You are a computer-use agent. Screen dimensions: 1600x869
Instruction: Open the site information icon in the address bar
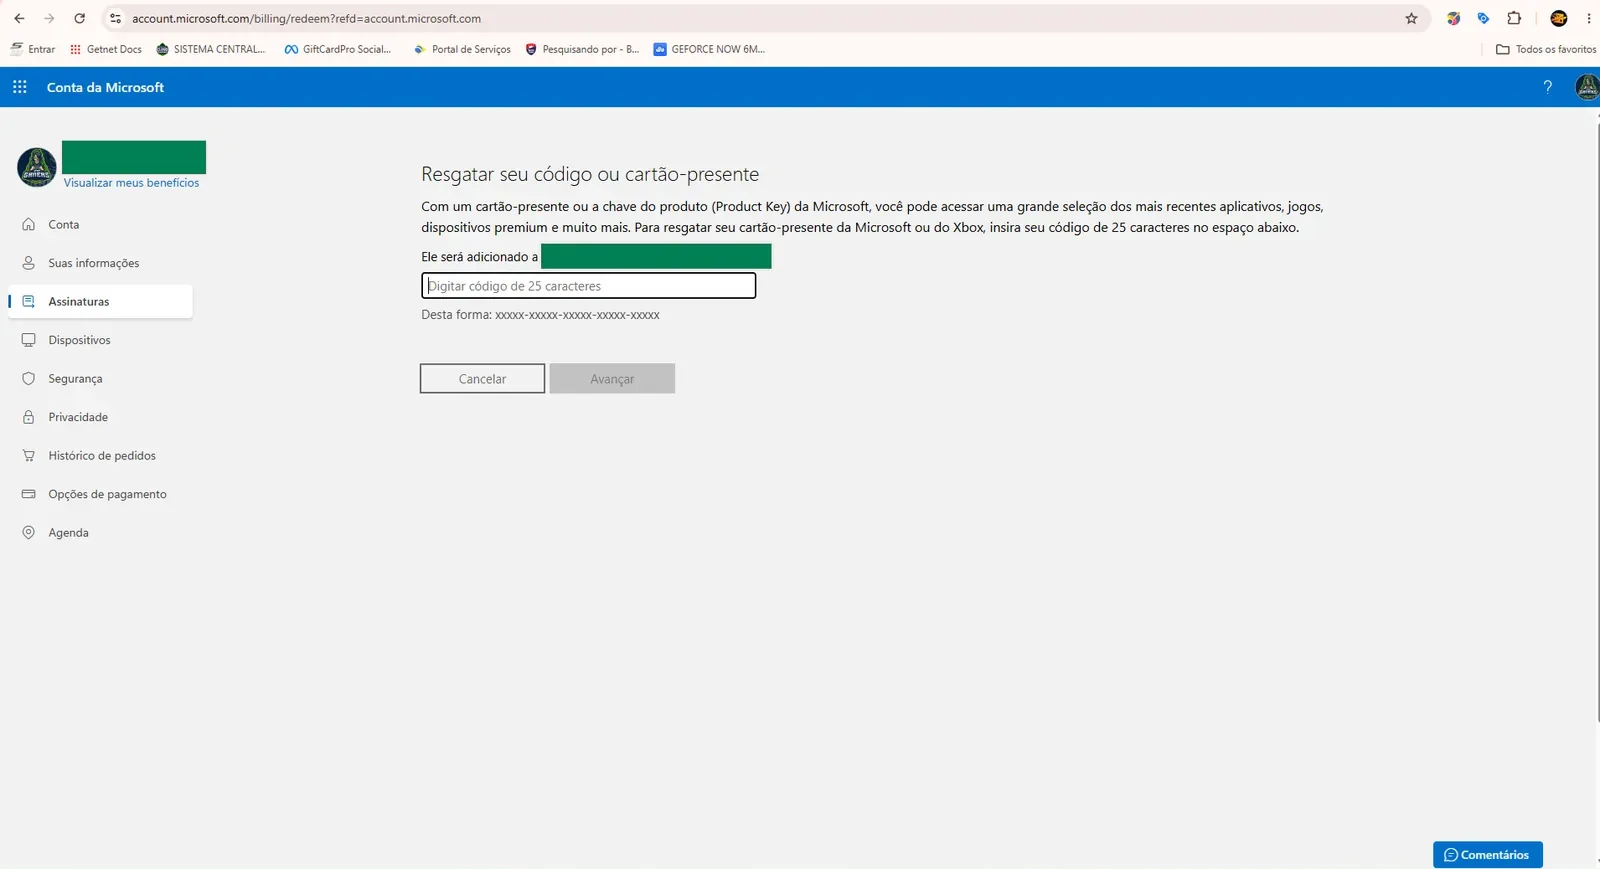point(115,18)
